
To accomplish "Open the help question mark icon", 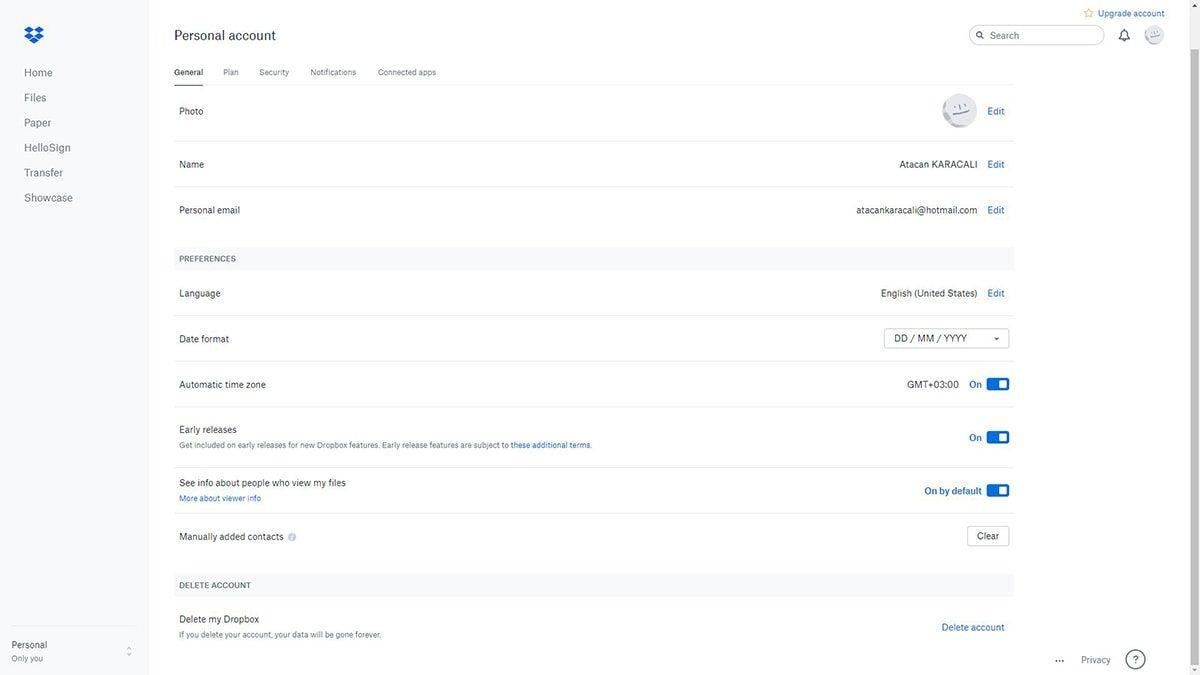I will (1135, 659).
